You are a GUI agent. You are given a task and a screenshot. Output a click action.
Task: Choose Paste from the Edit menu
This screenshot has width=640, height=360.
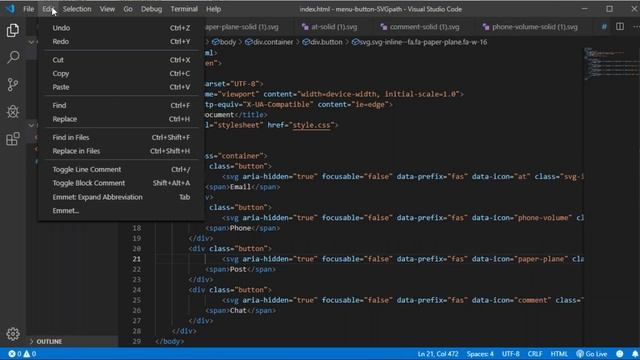(121, 87)
